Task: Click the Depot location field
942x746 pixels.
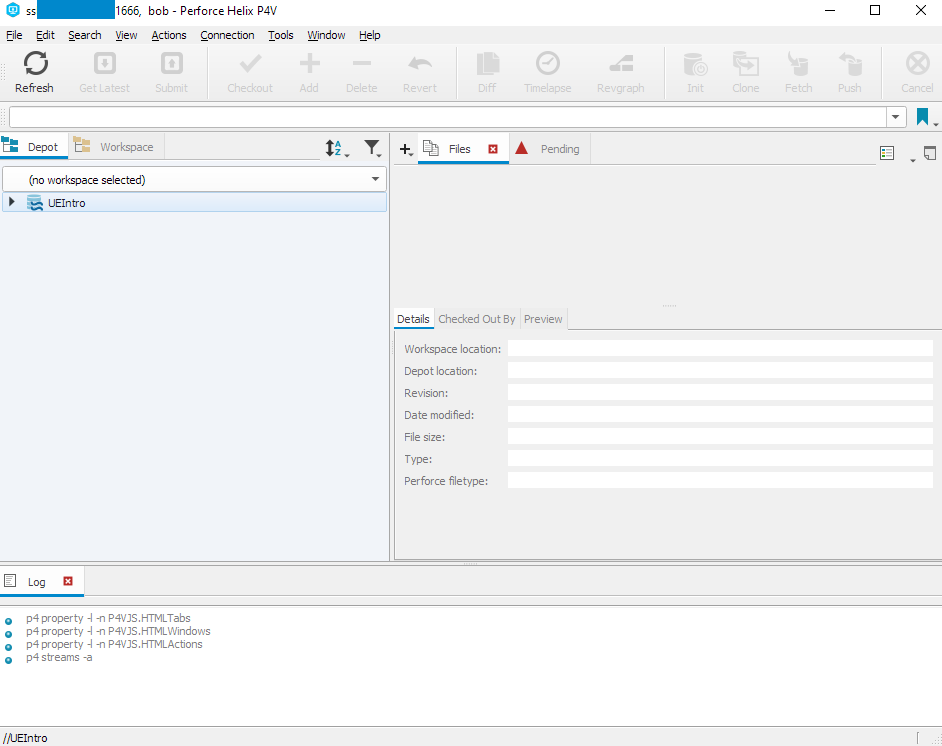Action: pyautogui.click(x=720, y=371)
